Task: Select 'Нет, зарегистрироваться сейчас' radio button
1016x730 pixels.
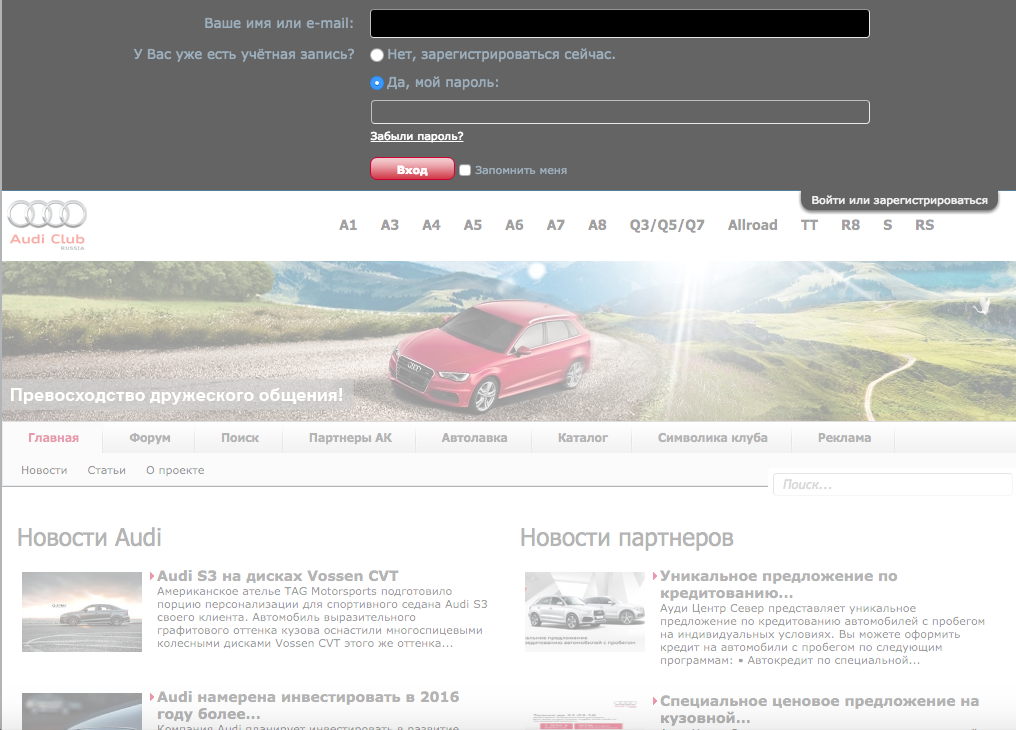Action: click(x=377, y=55)
